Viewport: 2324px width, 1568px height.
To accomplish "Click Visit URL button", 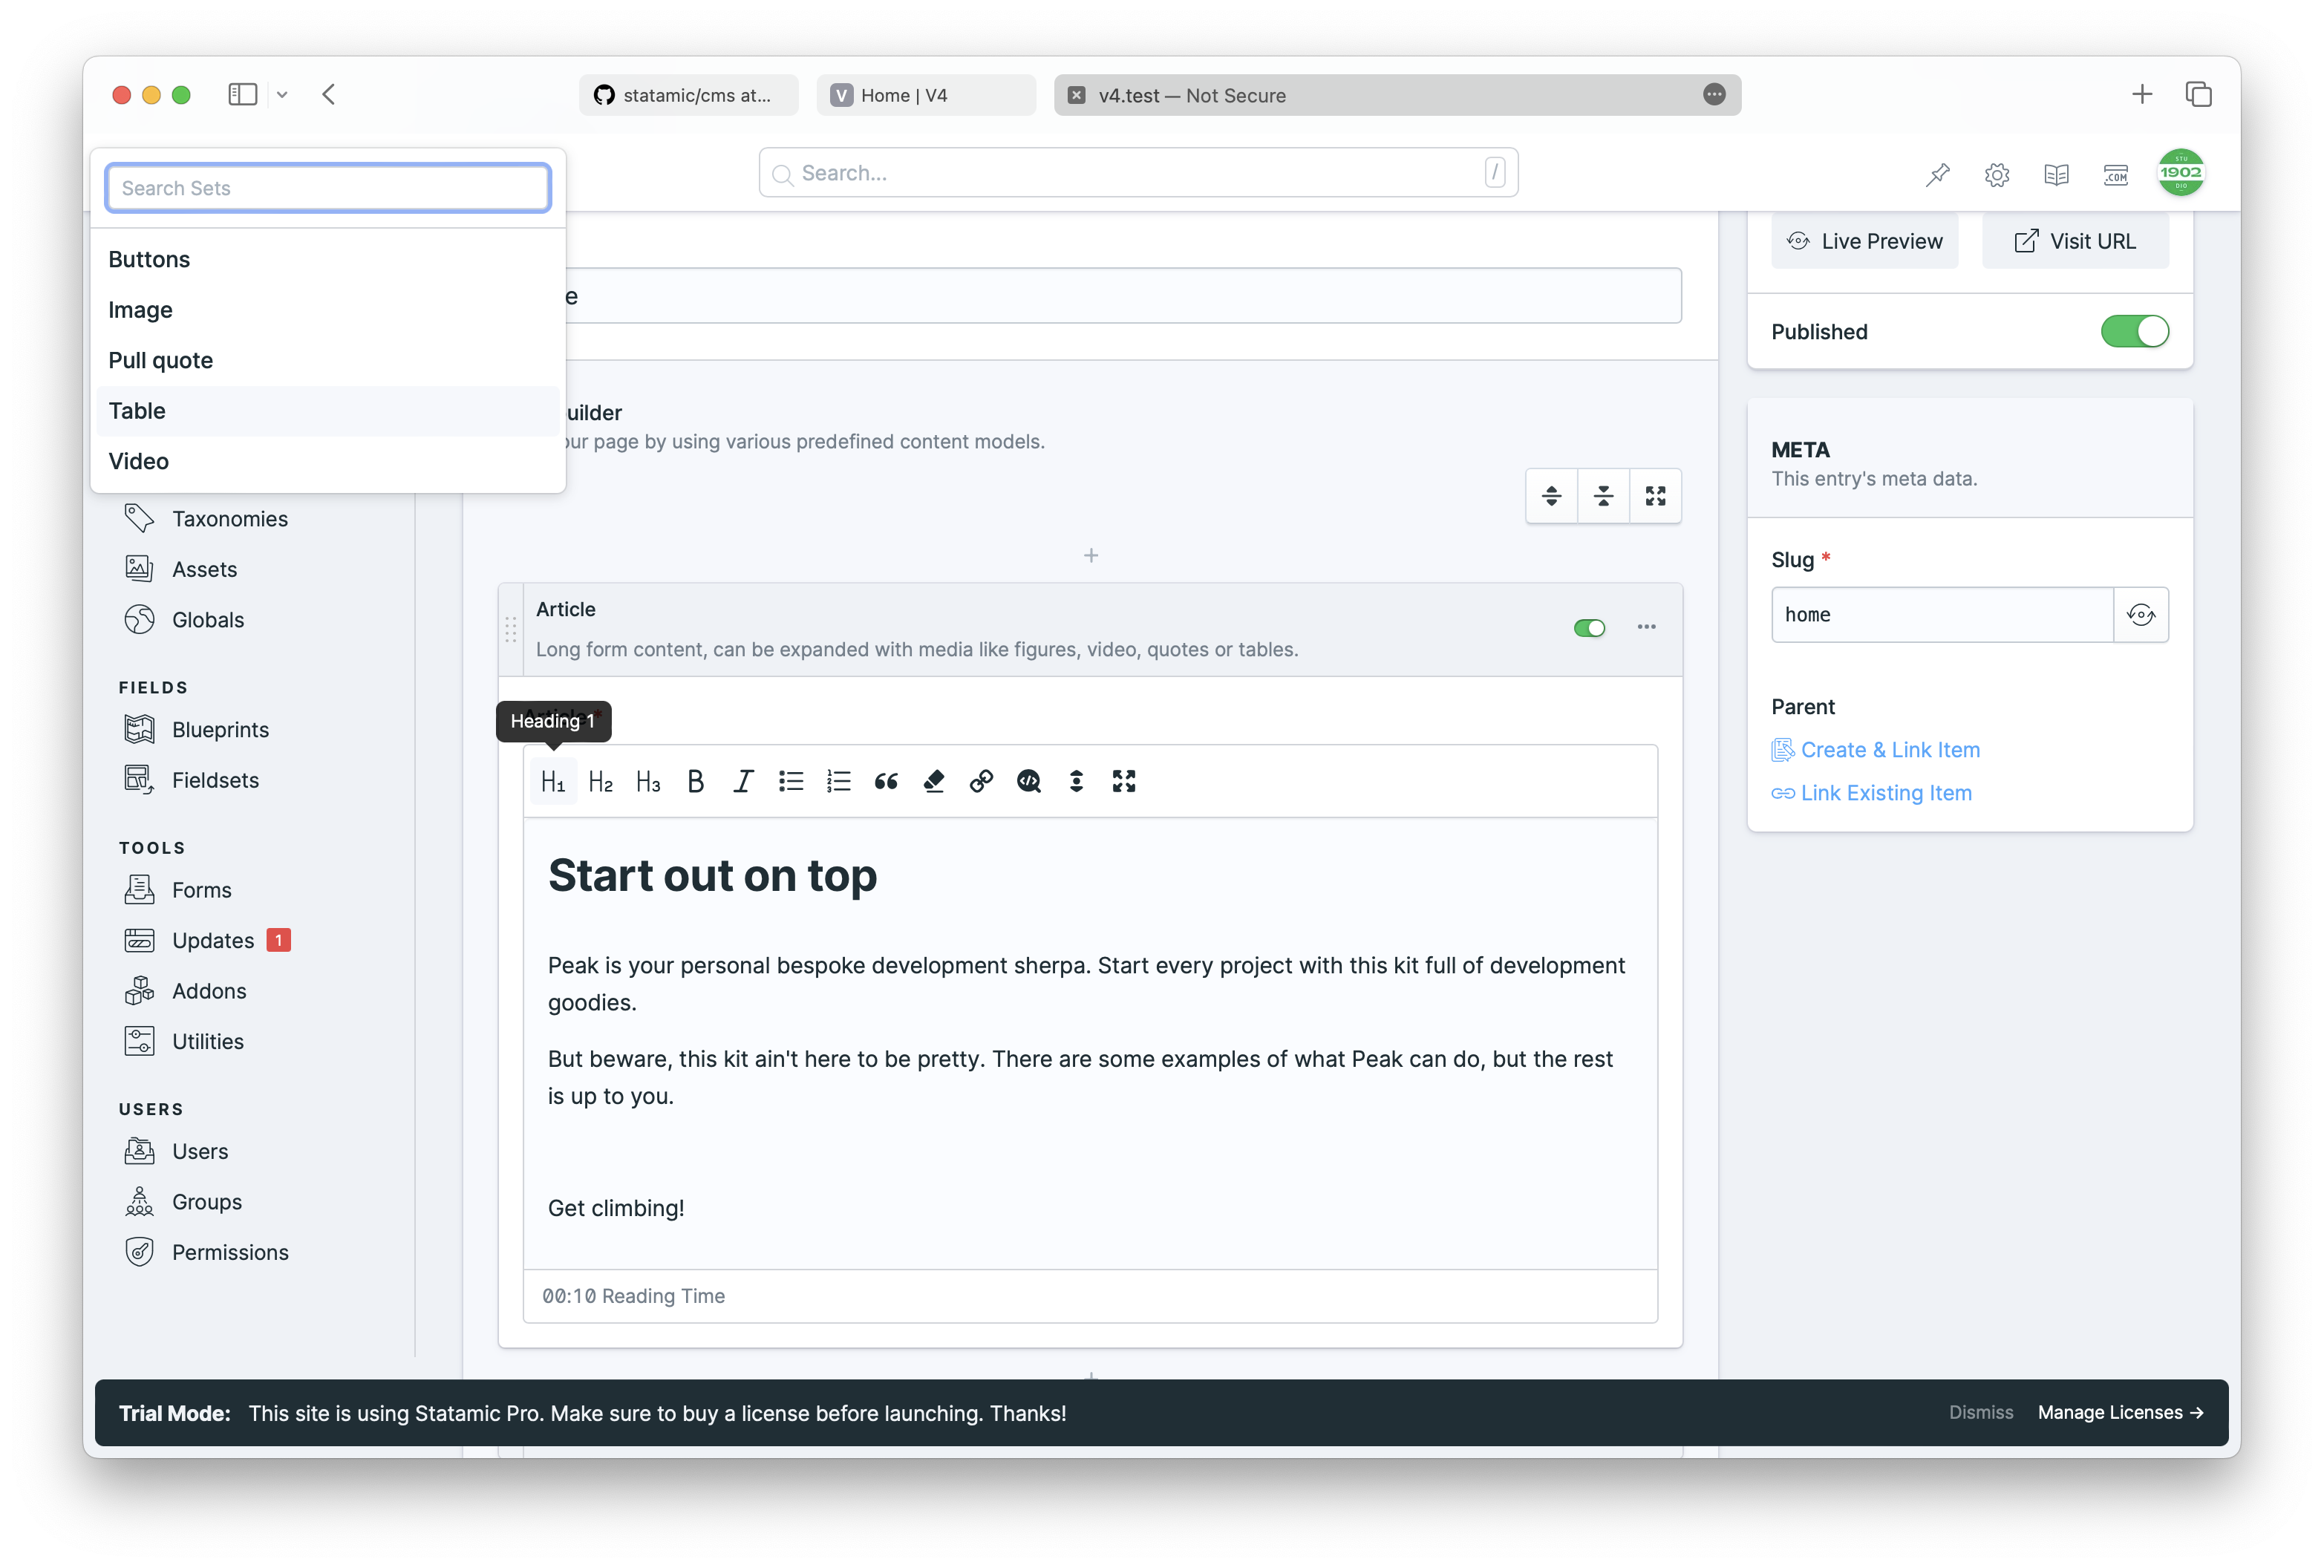I will (2076, 241).
